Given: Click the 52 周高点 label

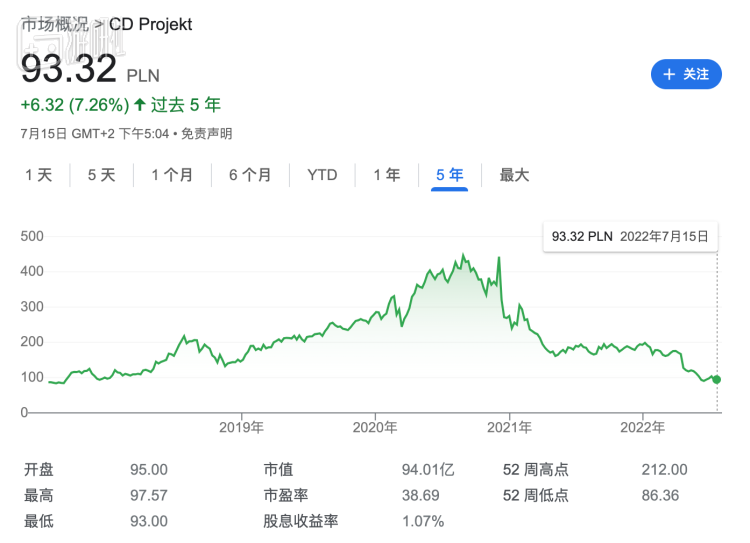Looking at the screenshot, I should pyautogui.click(x=535, y=470).
